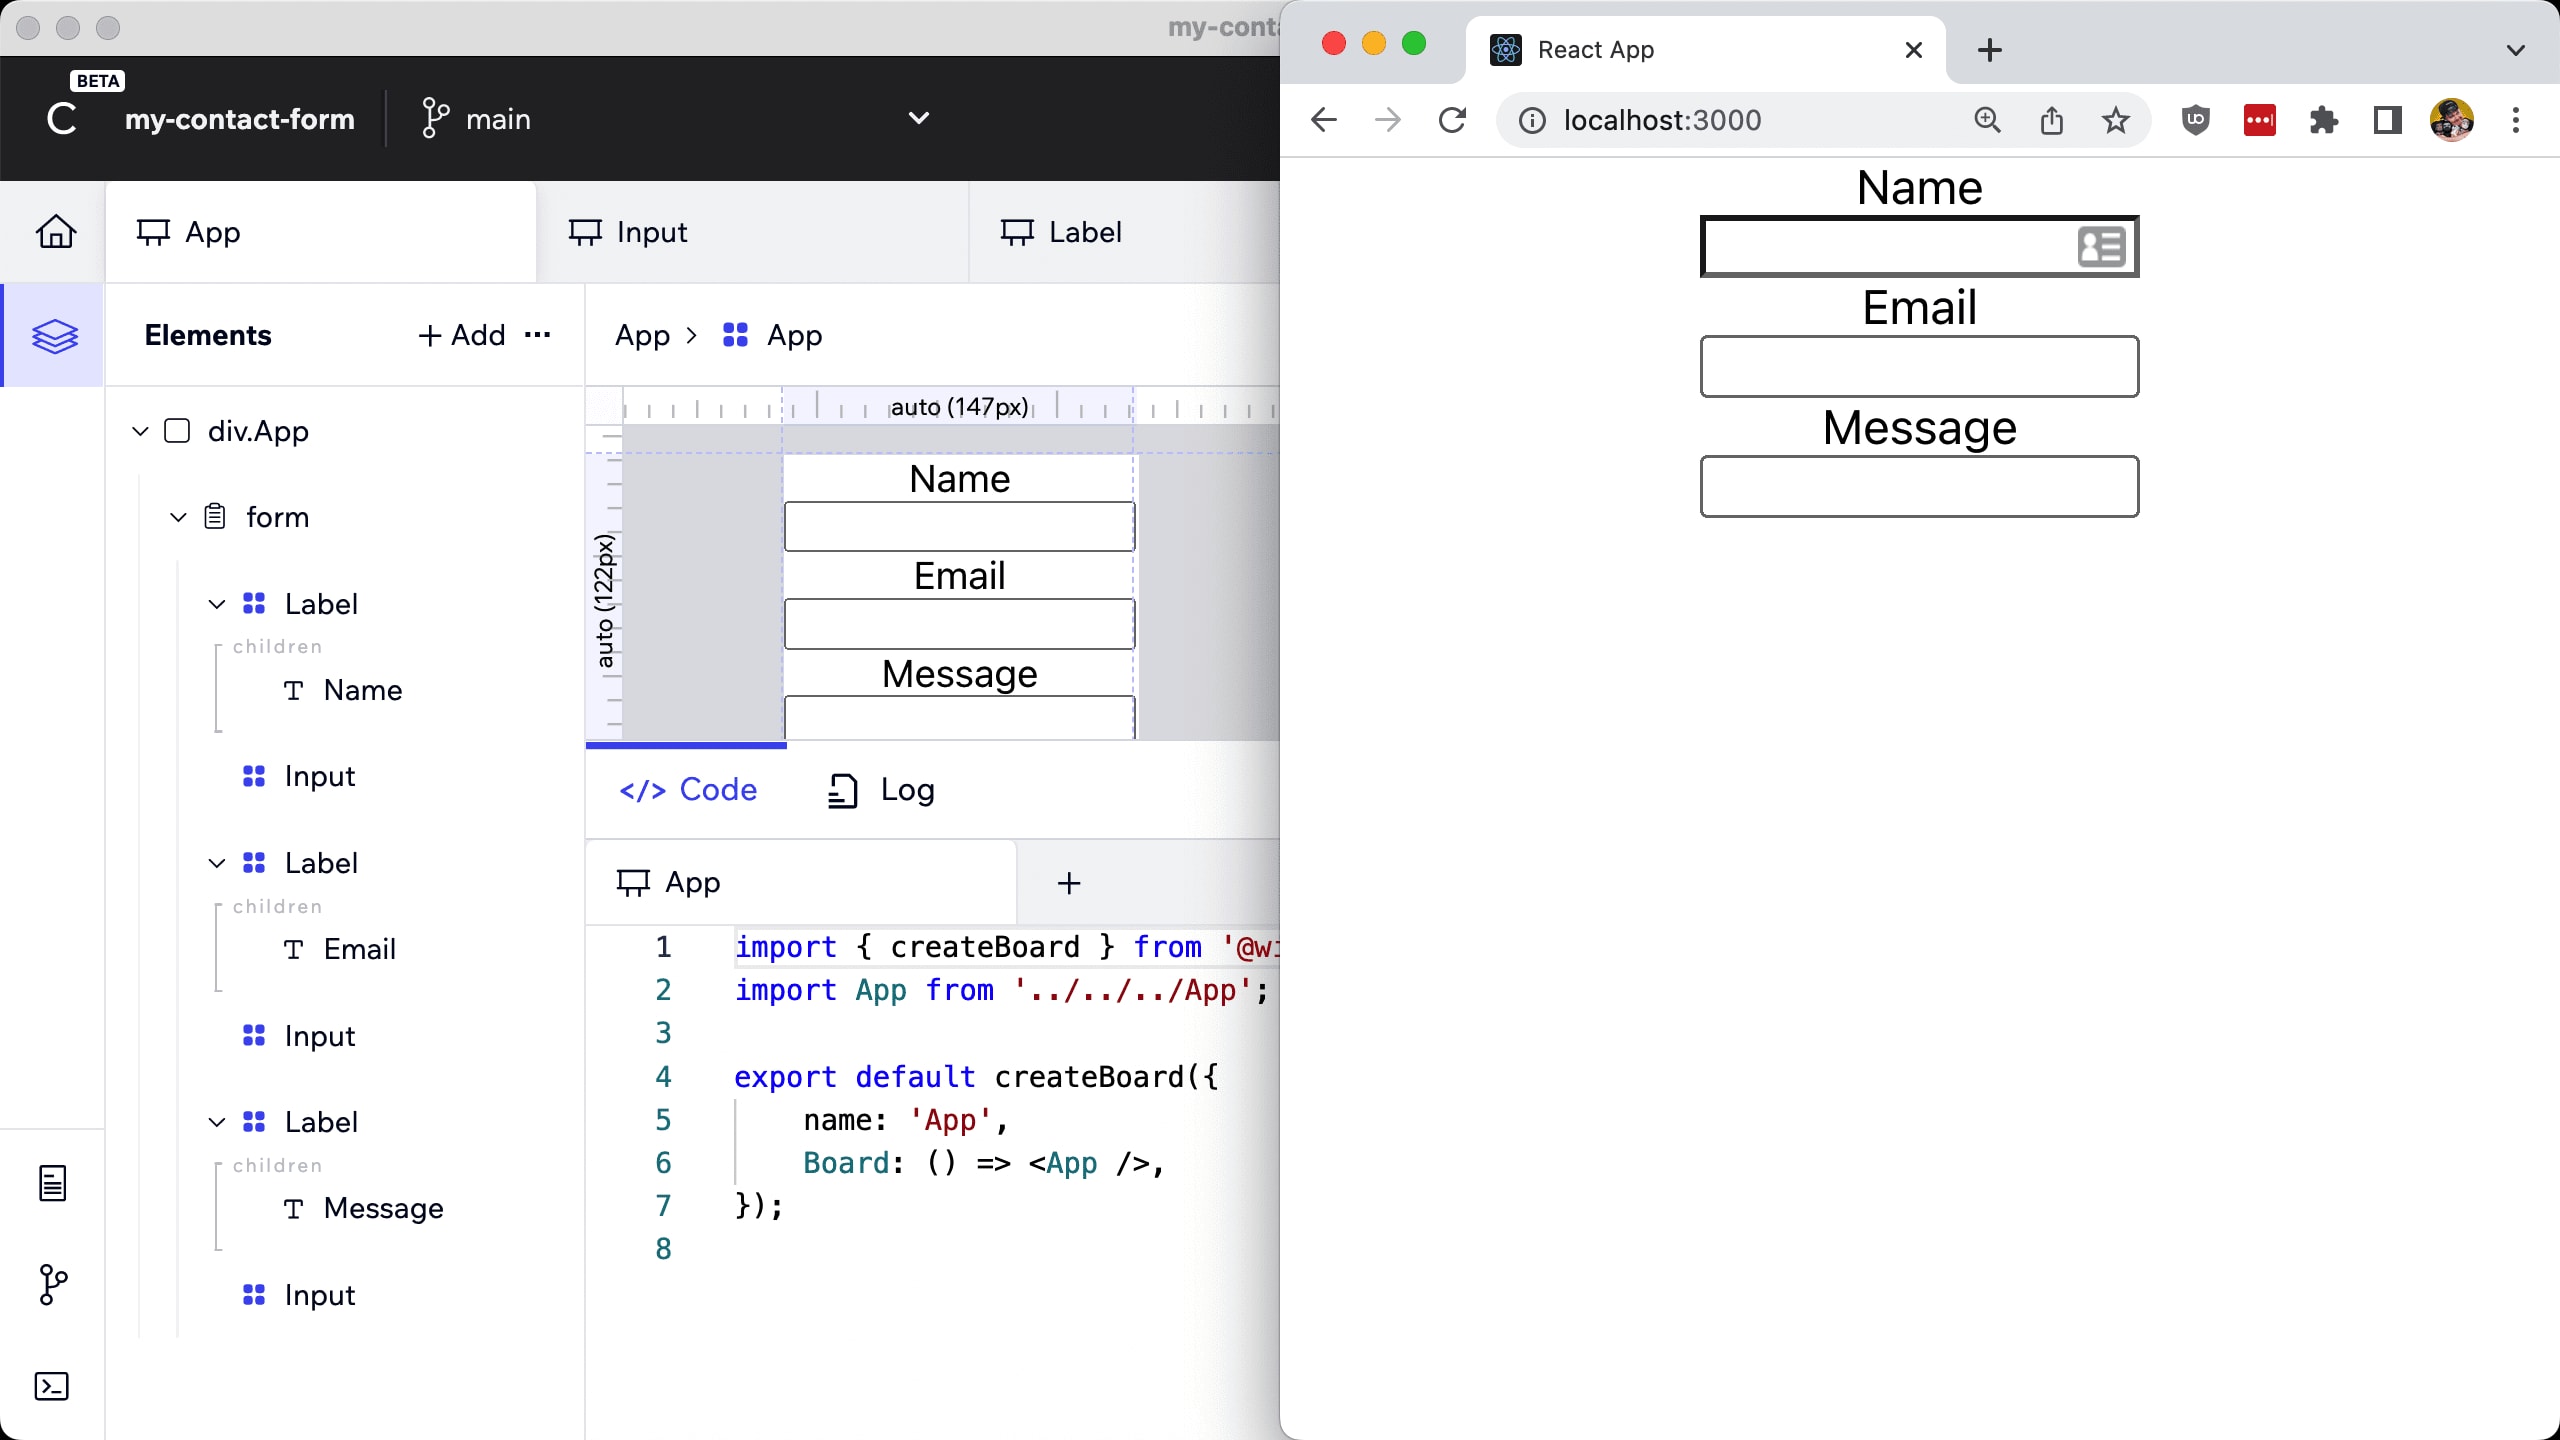Add a new code file tab
Screen dimensions: 2560x1440
point(1068,883)
